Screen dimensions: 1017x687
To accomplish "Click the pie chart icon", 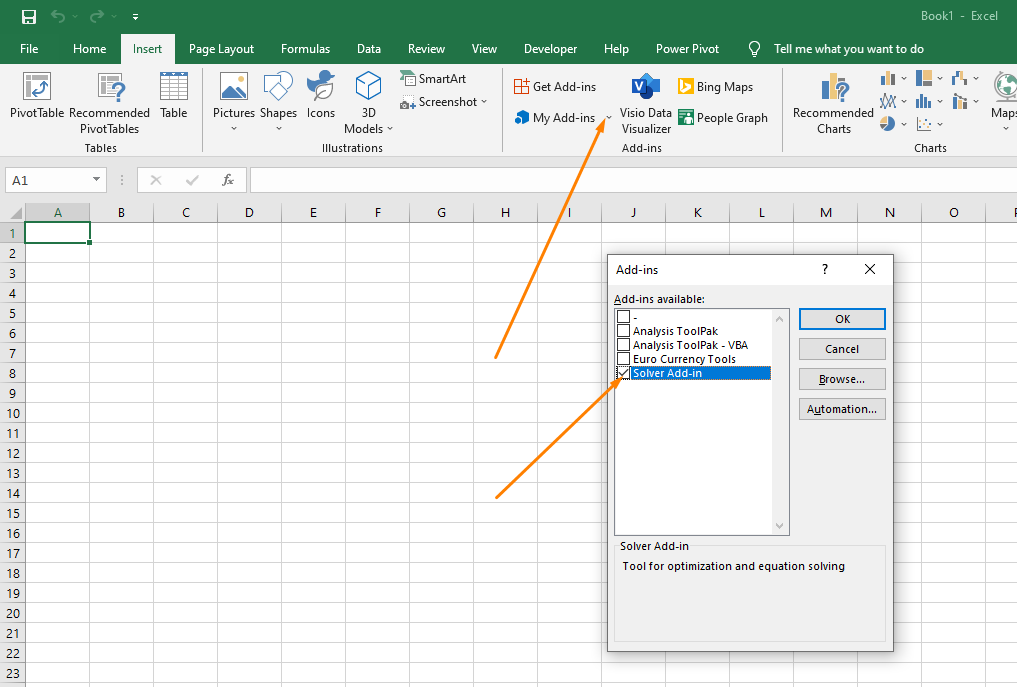I will 888,123.
